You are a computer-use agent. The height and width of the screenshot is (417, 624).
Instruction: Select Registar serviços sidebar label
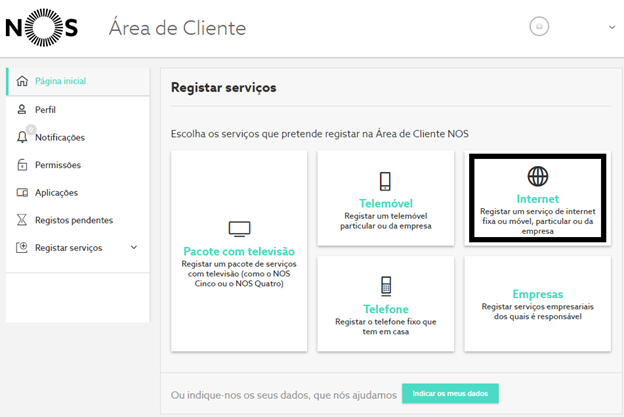(x=68, y=248)
